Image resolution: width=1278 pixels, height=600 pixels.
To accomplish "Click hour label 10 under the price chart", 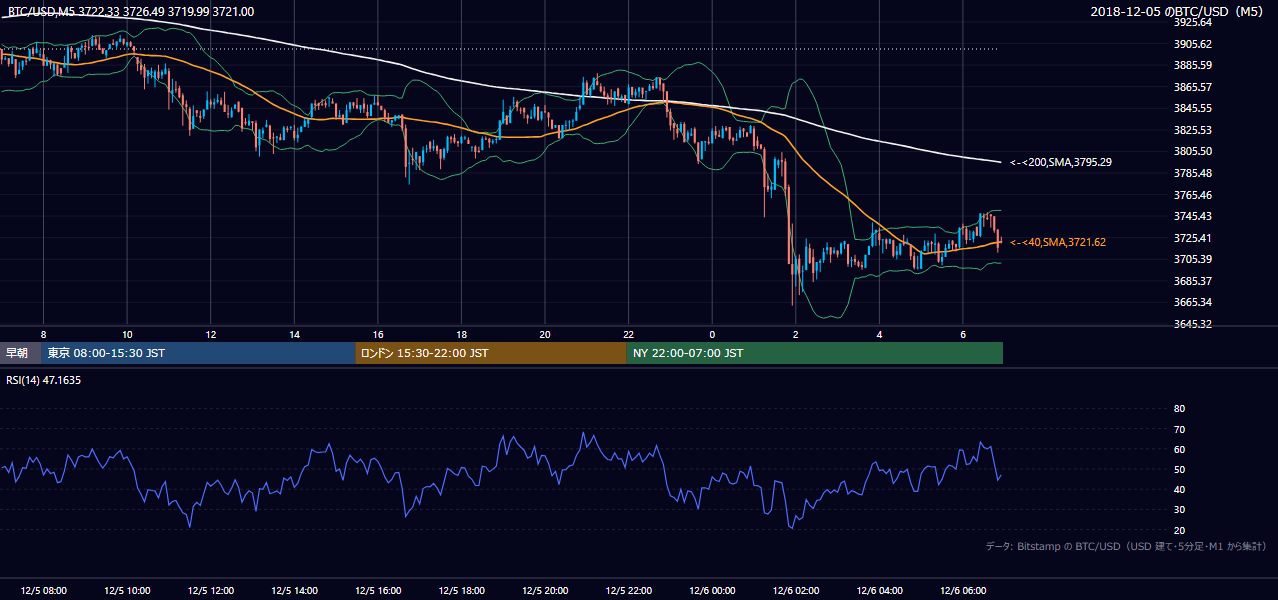I will (x=127, y=333).
